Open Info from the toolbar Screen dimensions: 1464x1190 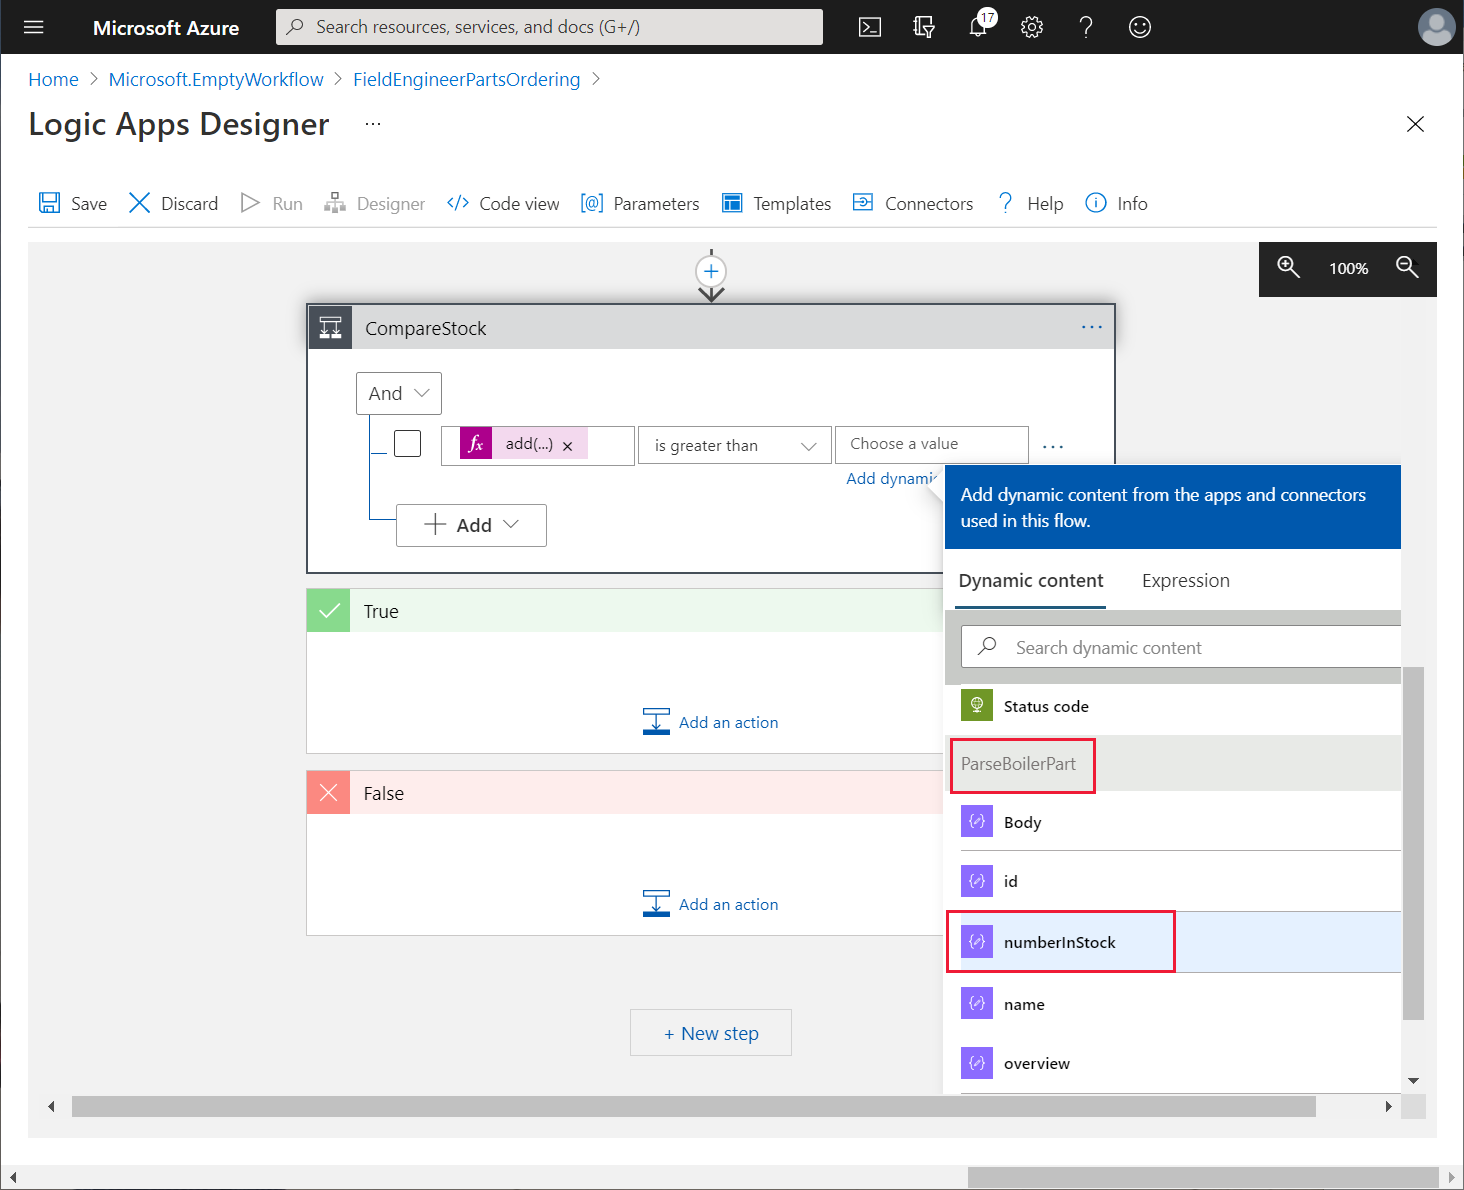tap(1117, 204)
